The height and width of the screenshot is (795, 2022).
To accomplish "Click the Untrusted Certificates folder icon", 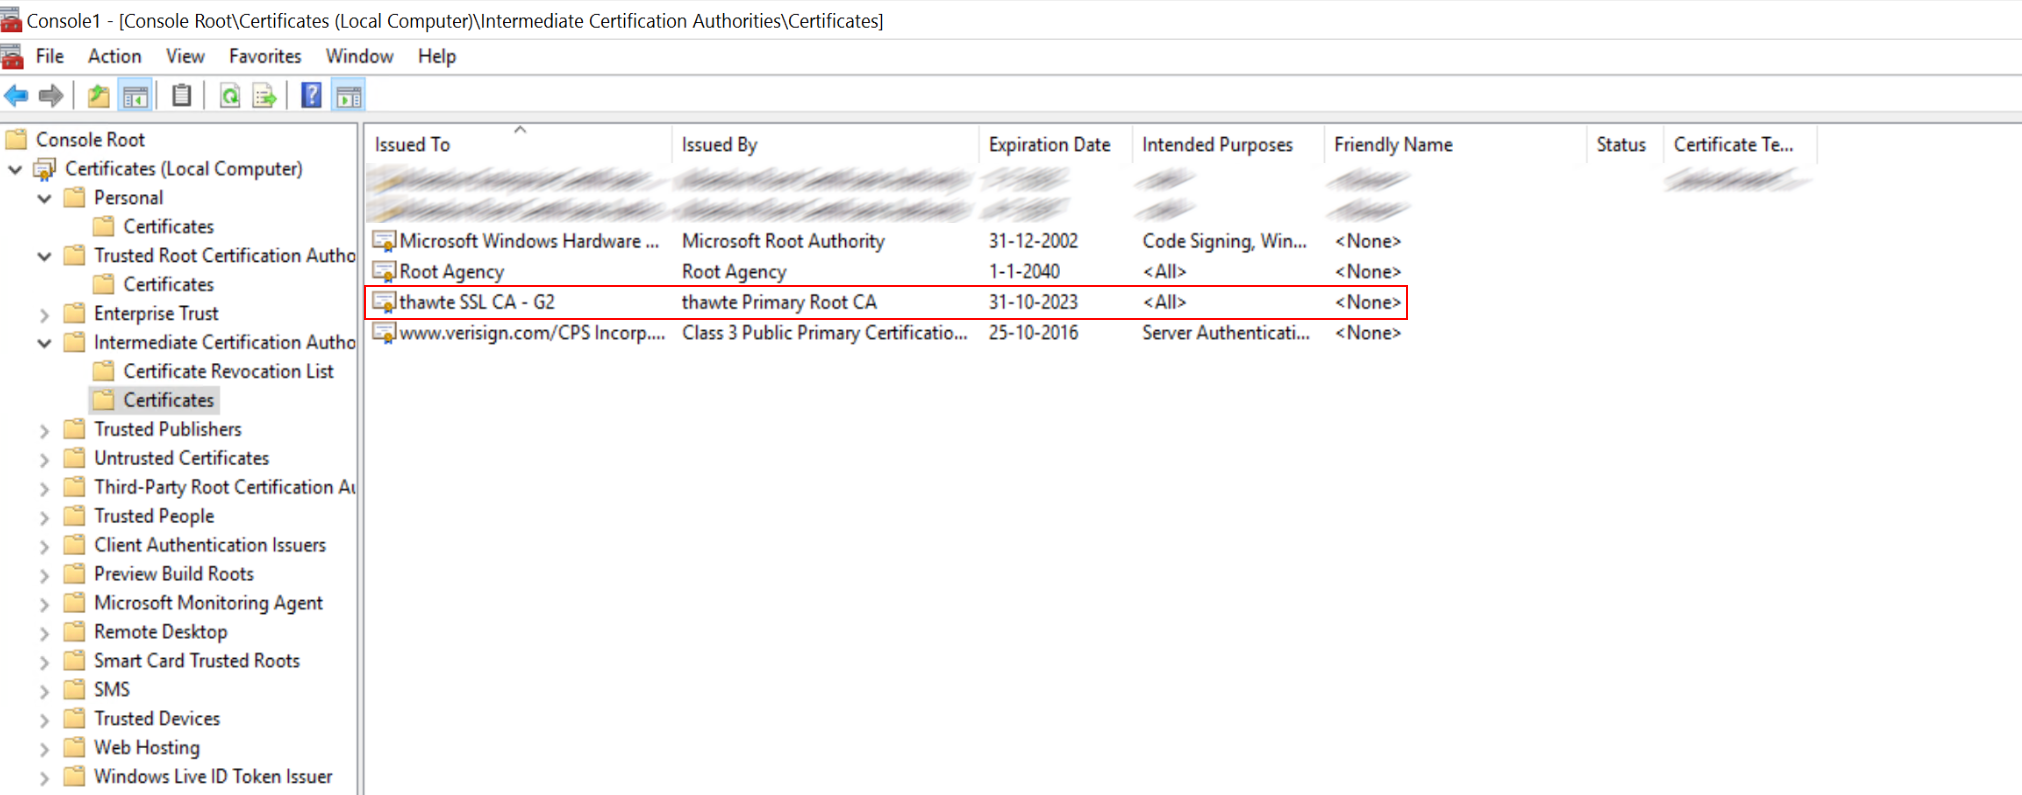I will 74,458.
